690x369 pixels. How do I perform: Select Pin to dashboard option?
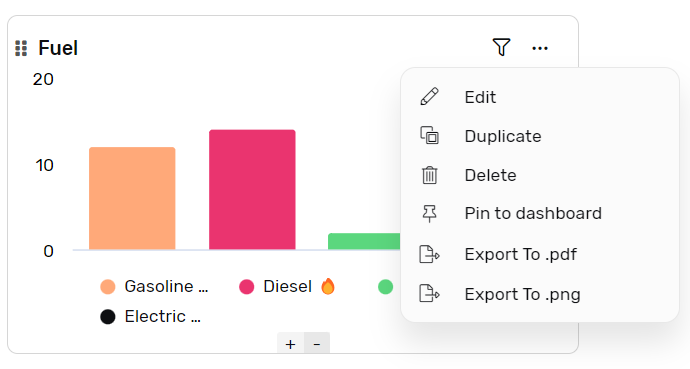point(540,213)
